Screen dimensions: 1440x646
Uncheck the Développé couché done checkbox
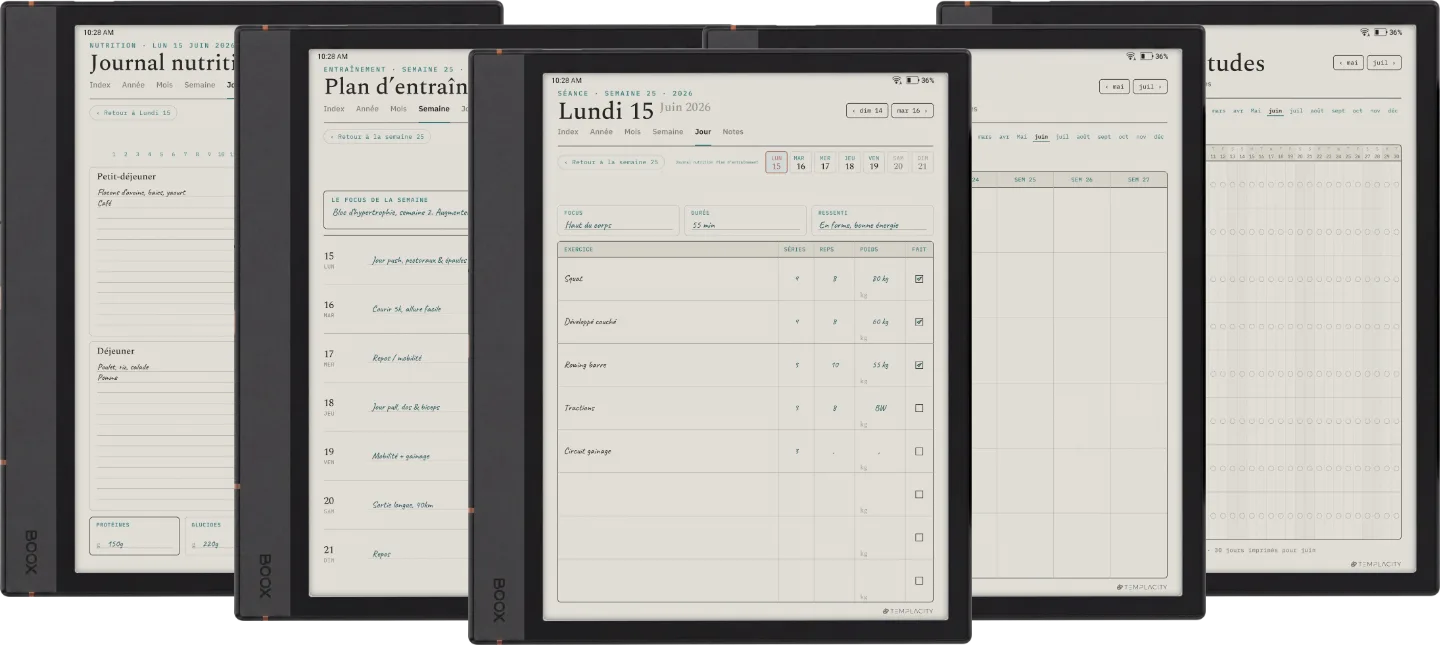click(919, 322)
